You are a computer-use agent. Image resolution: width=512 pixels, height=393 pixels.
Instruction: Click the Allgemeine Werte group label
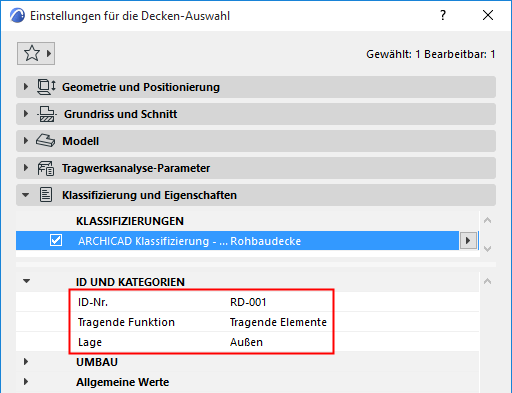[122, 382]
